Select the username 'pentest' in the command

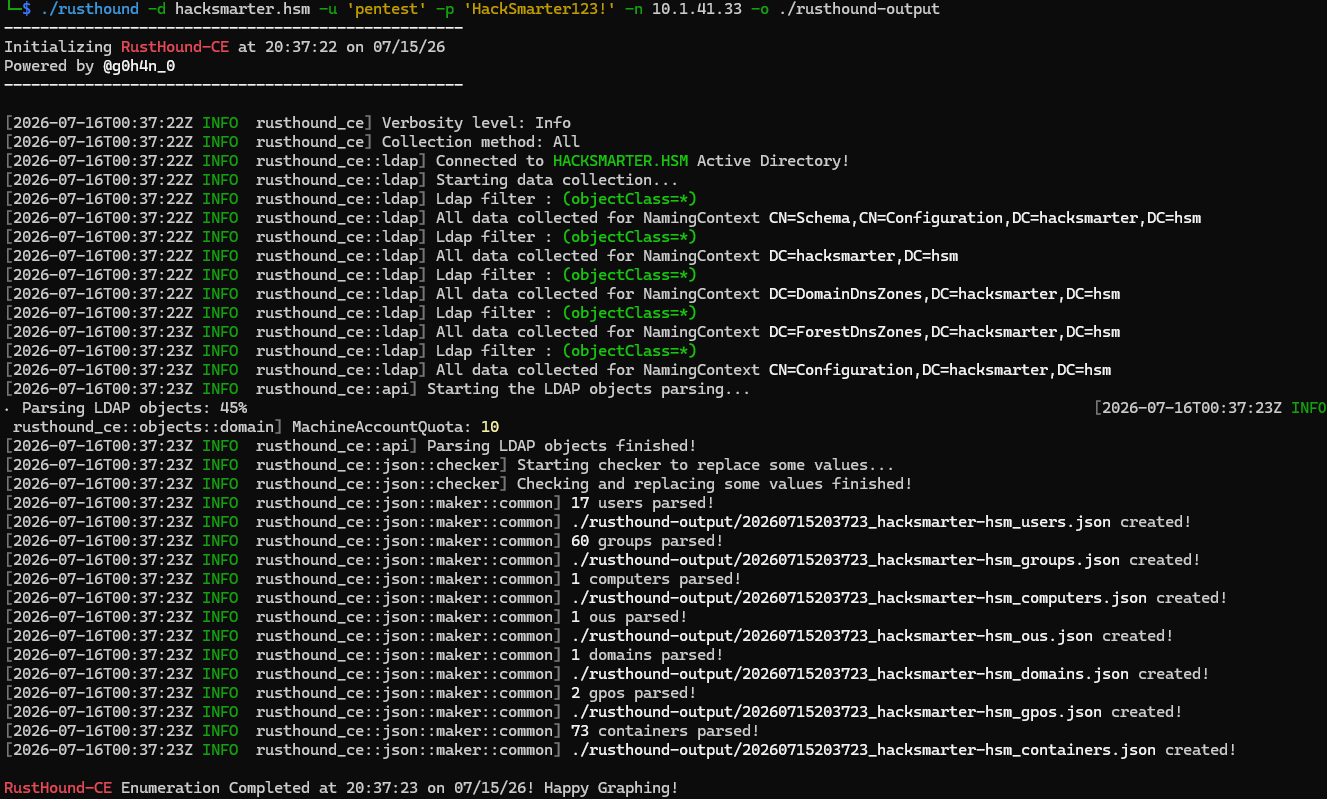coord(386,9)
